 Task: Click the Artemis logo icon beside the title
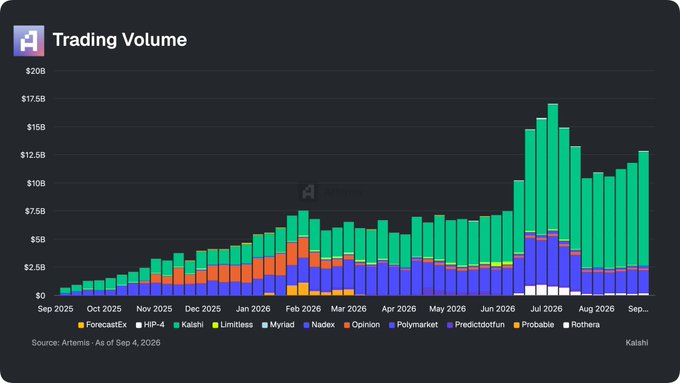tap(29, 40)
